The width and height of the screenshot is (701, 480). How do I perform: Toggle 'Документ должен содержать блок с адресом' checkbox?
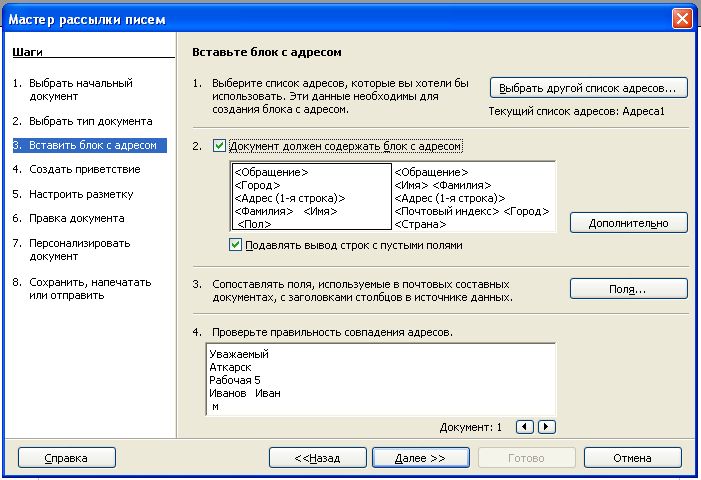click(x=219, y=146)
